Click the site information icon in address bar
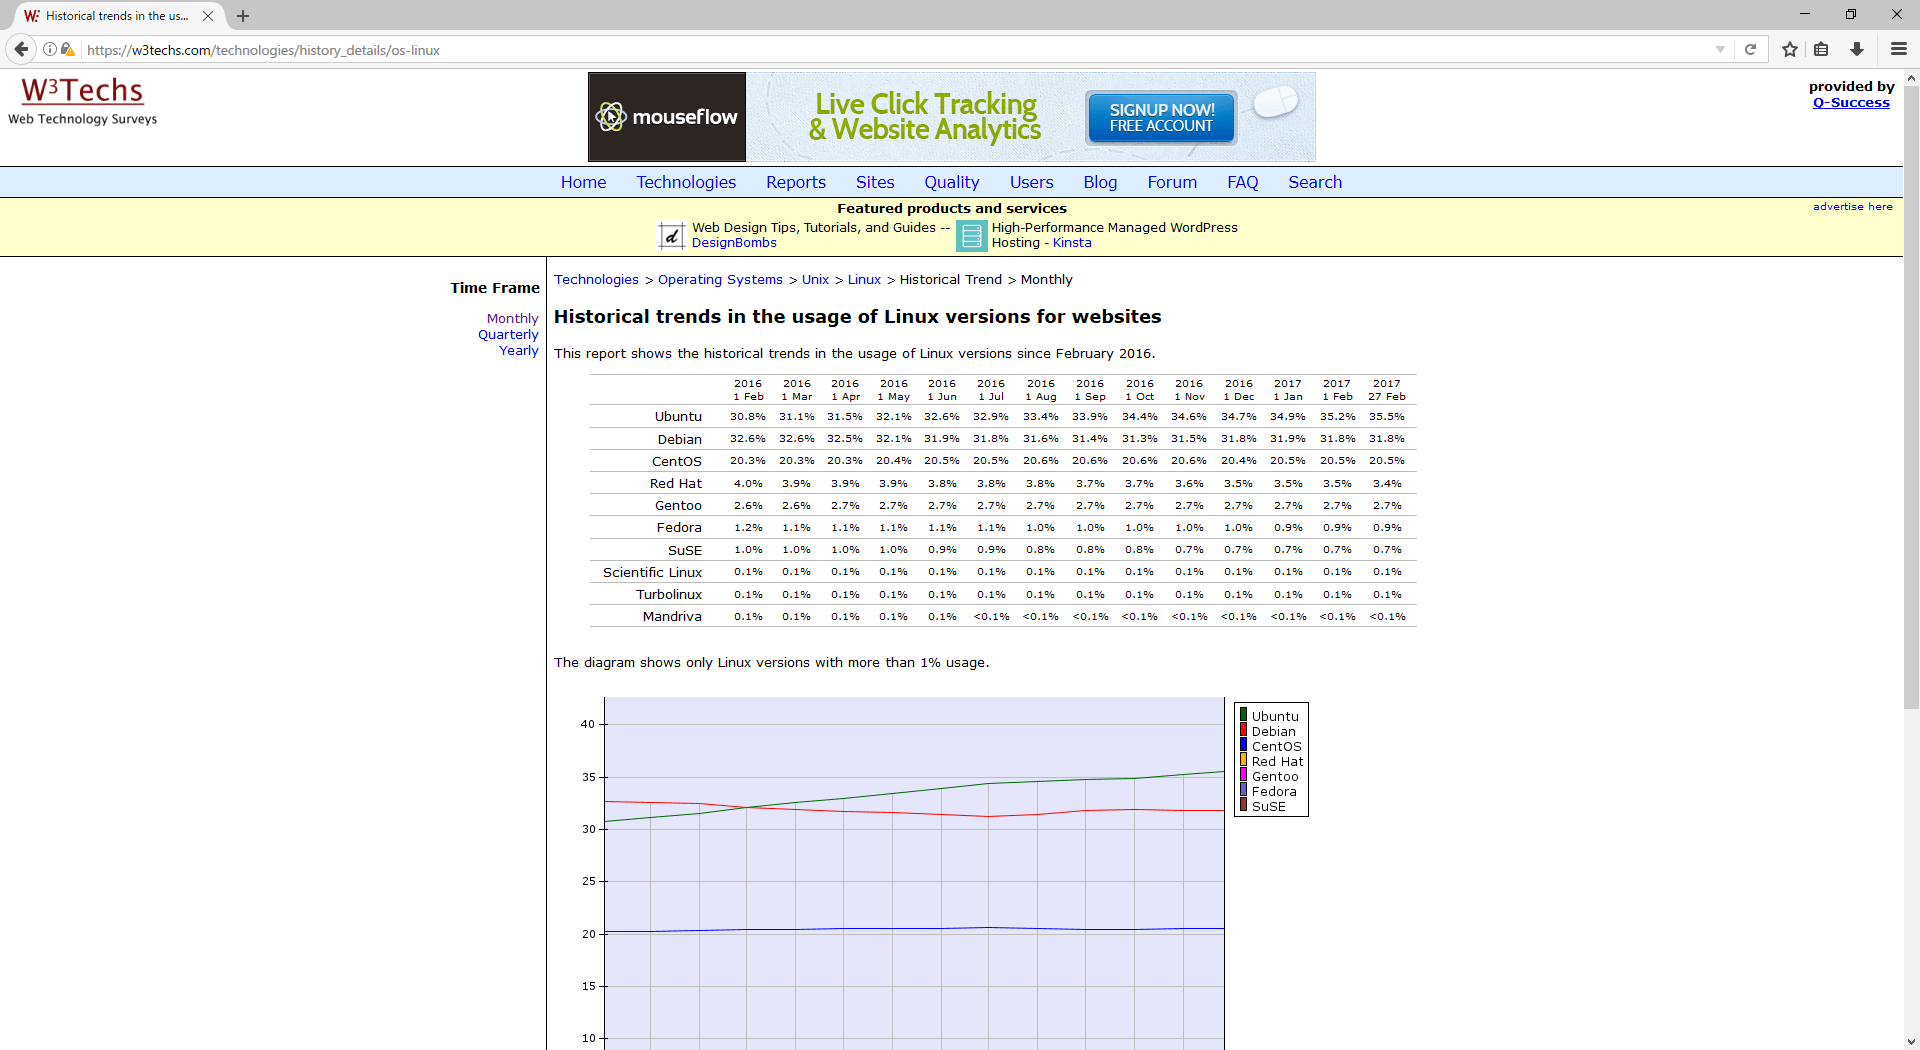The width and height of the screenshot is (1920, 1050). (50, 49)
